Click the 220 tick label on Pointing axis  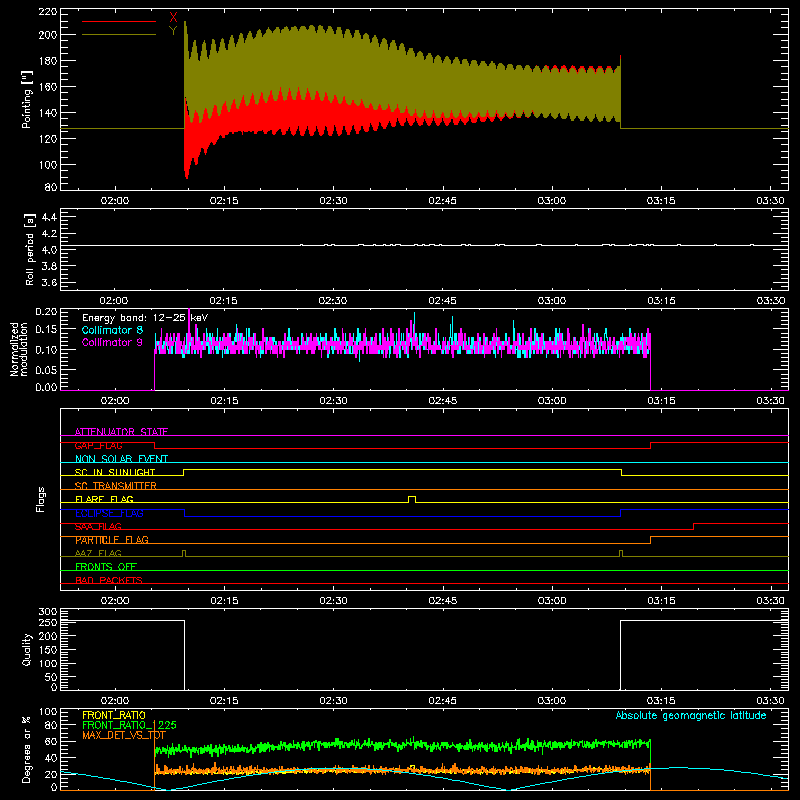tap(48, 11)
